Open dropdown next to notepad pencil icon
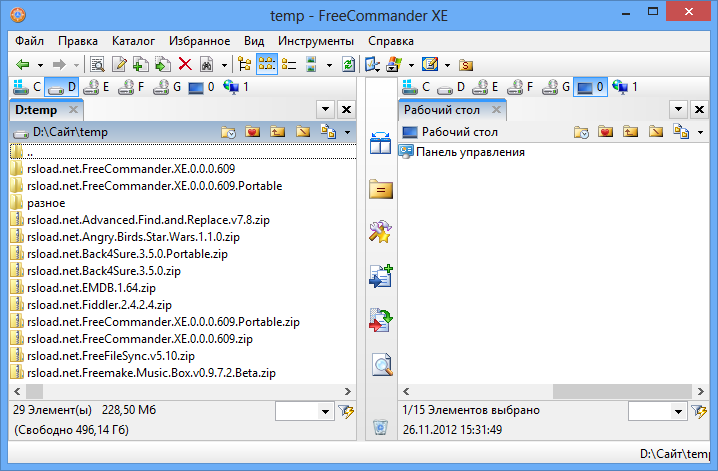The image size is (718, 471). (447, 65)
